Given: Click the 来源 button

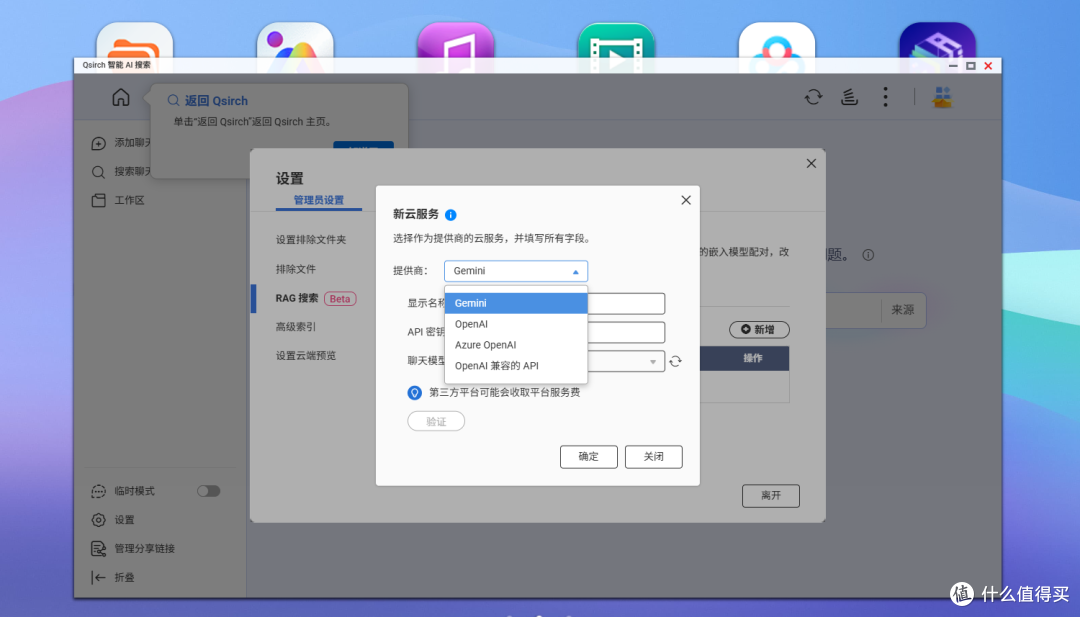Looking at the screenshot, I should [902, 310].
